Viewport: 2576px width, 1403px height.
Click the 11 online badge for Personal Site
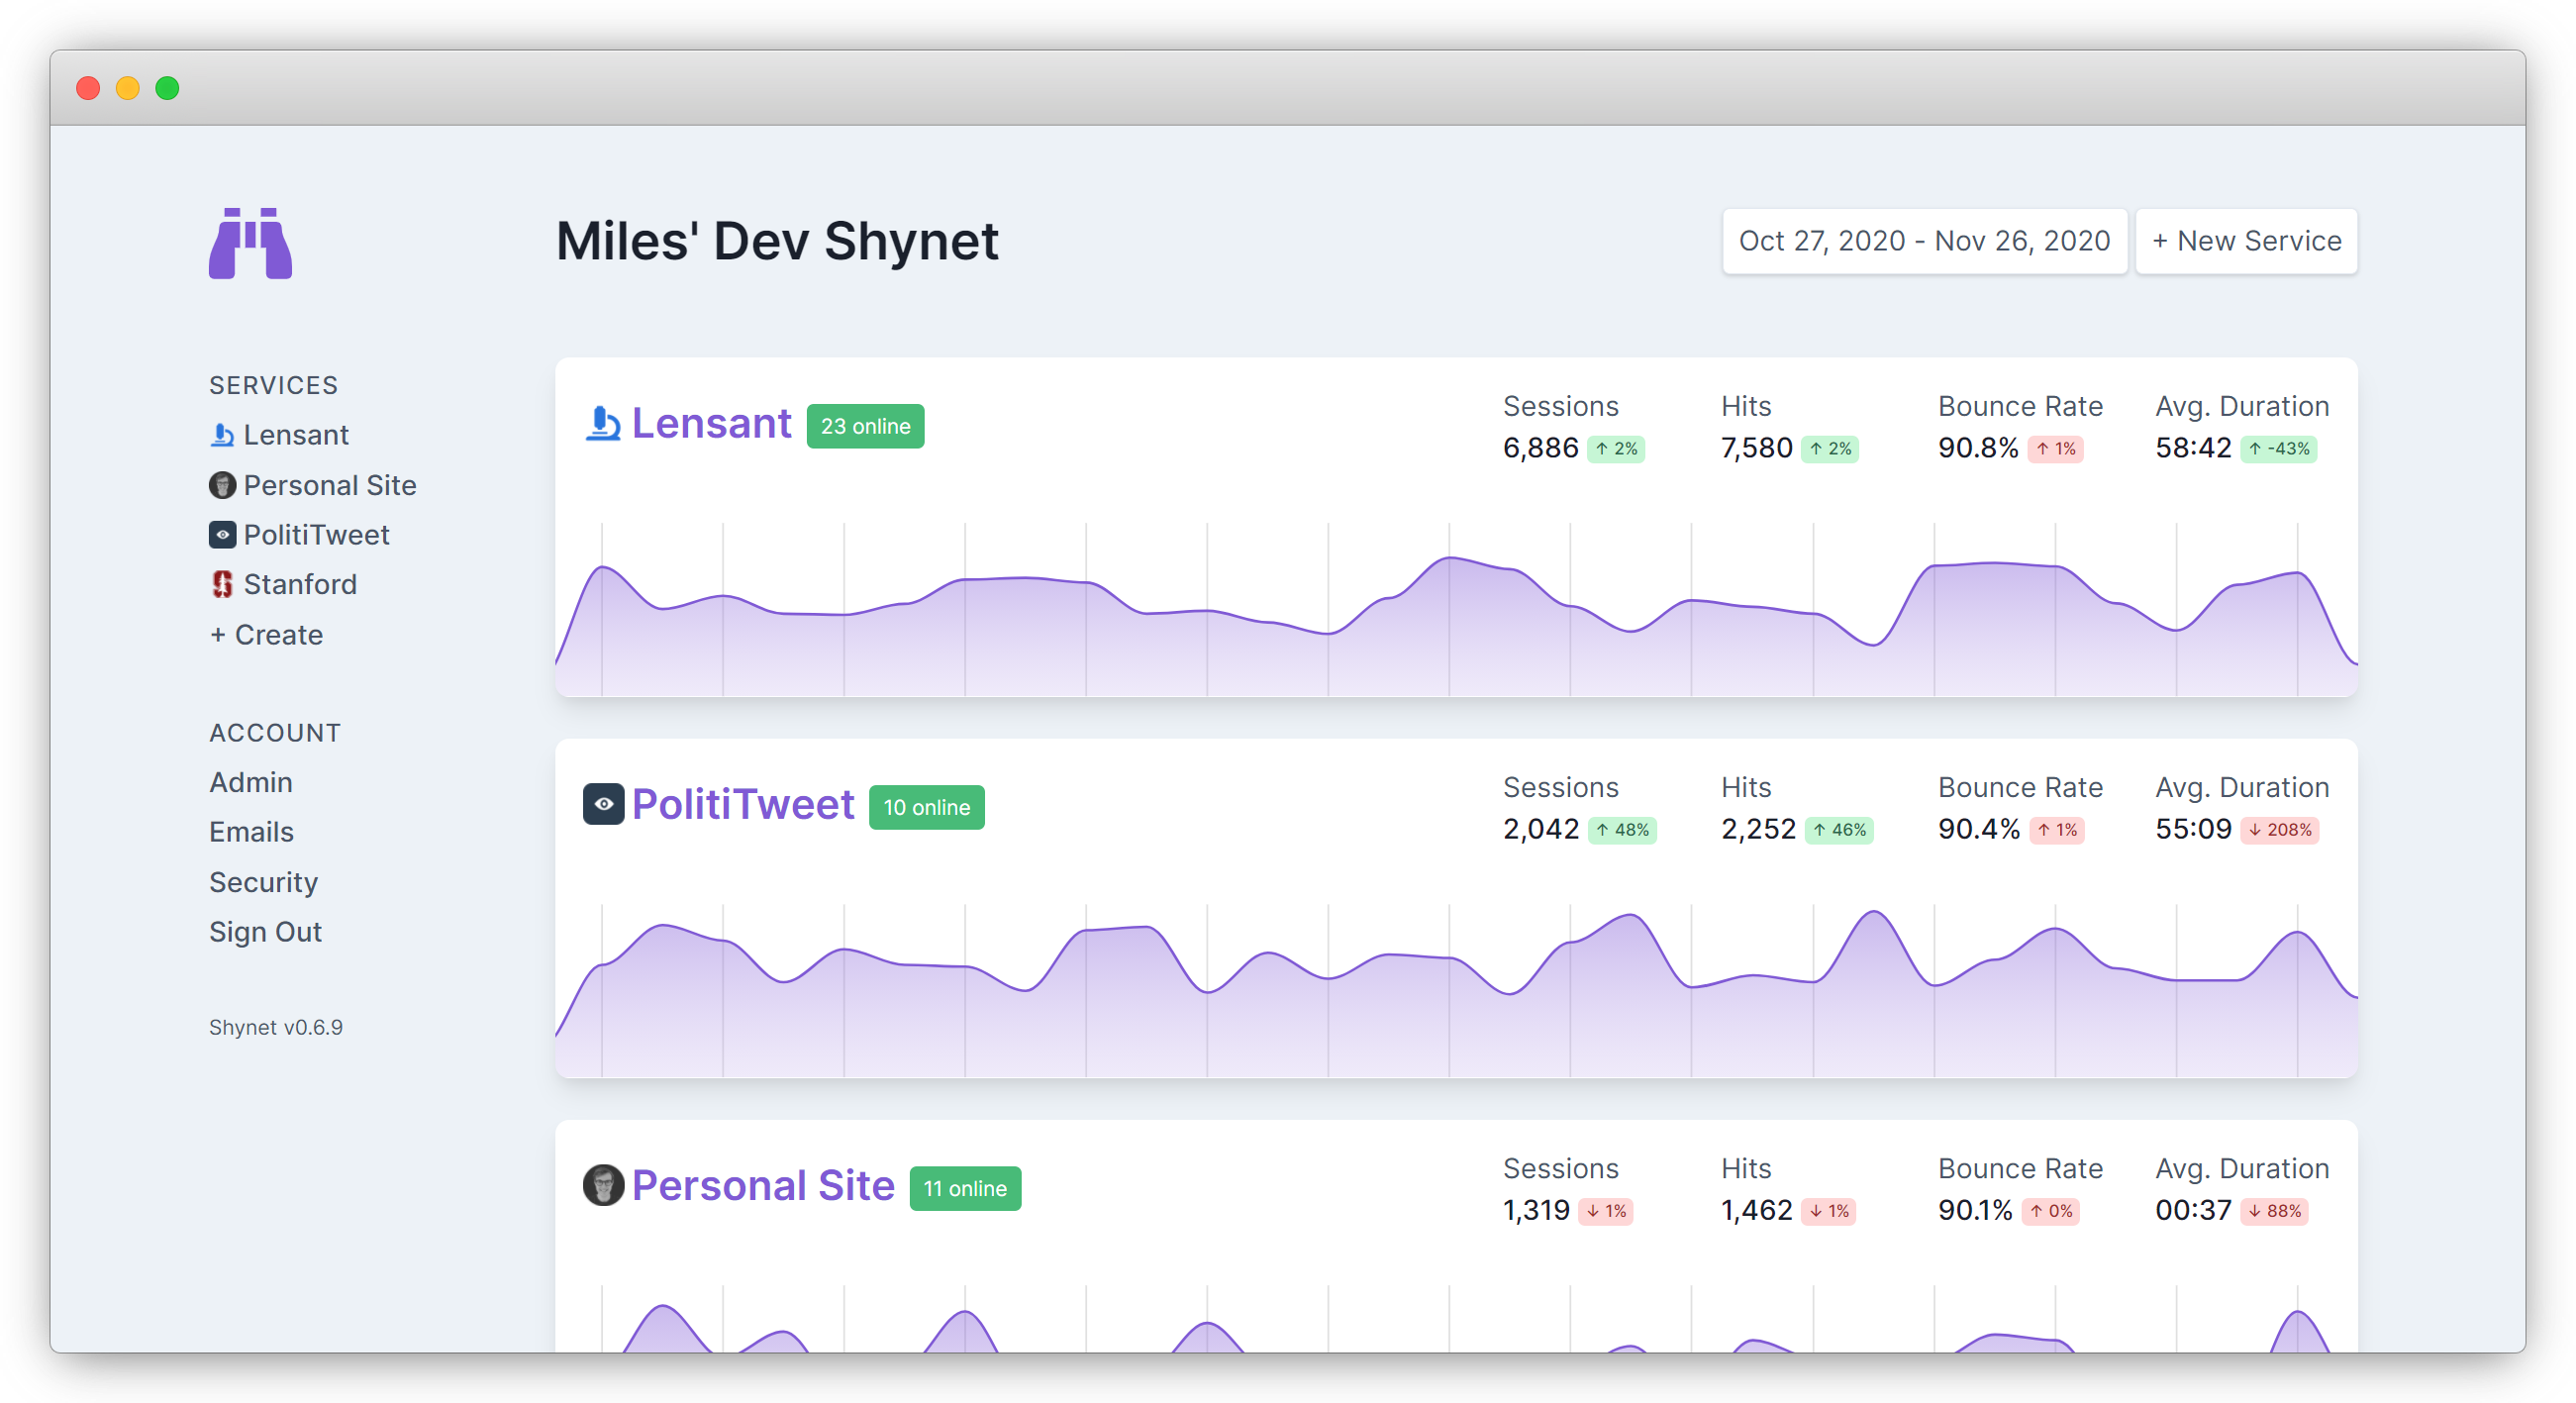point(964,1188)
